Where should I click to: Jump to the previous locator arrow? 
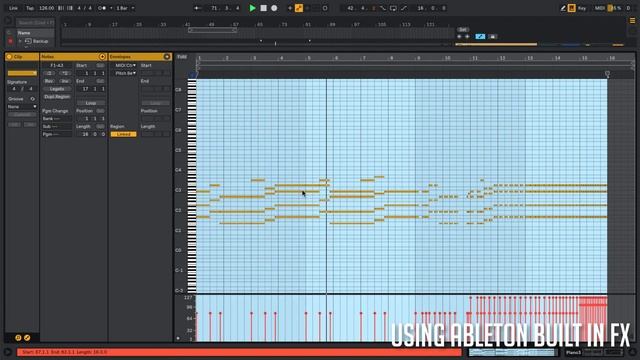[x=459, y=37]
